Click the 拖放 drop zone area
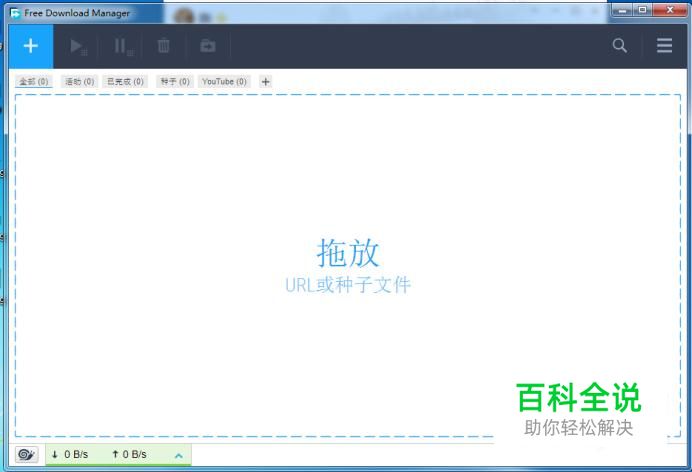Image resolution: width=692 pixels, height=472 pixels. tap(348, 266)
